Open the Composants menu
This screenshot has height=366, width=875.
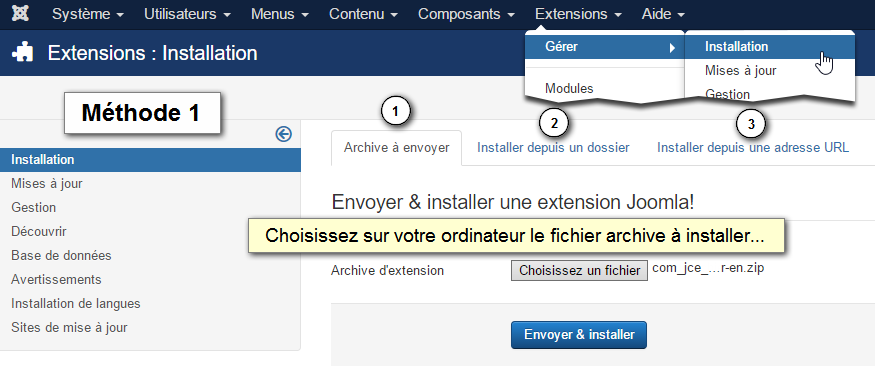pos(466,15)
